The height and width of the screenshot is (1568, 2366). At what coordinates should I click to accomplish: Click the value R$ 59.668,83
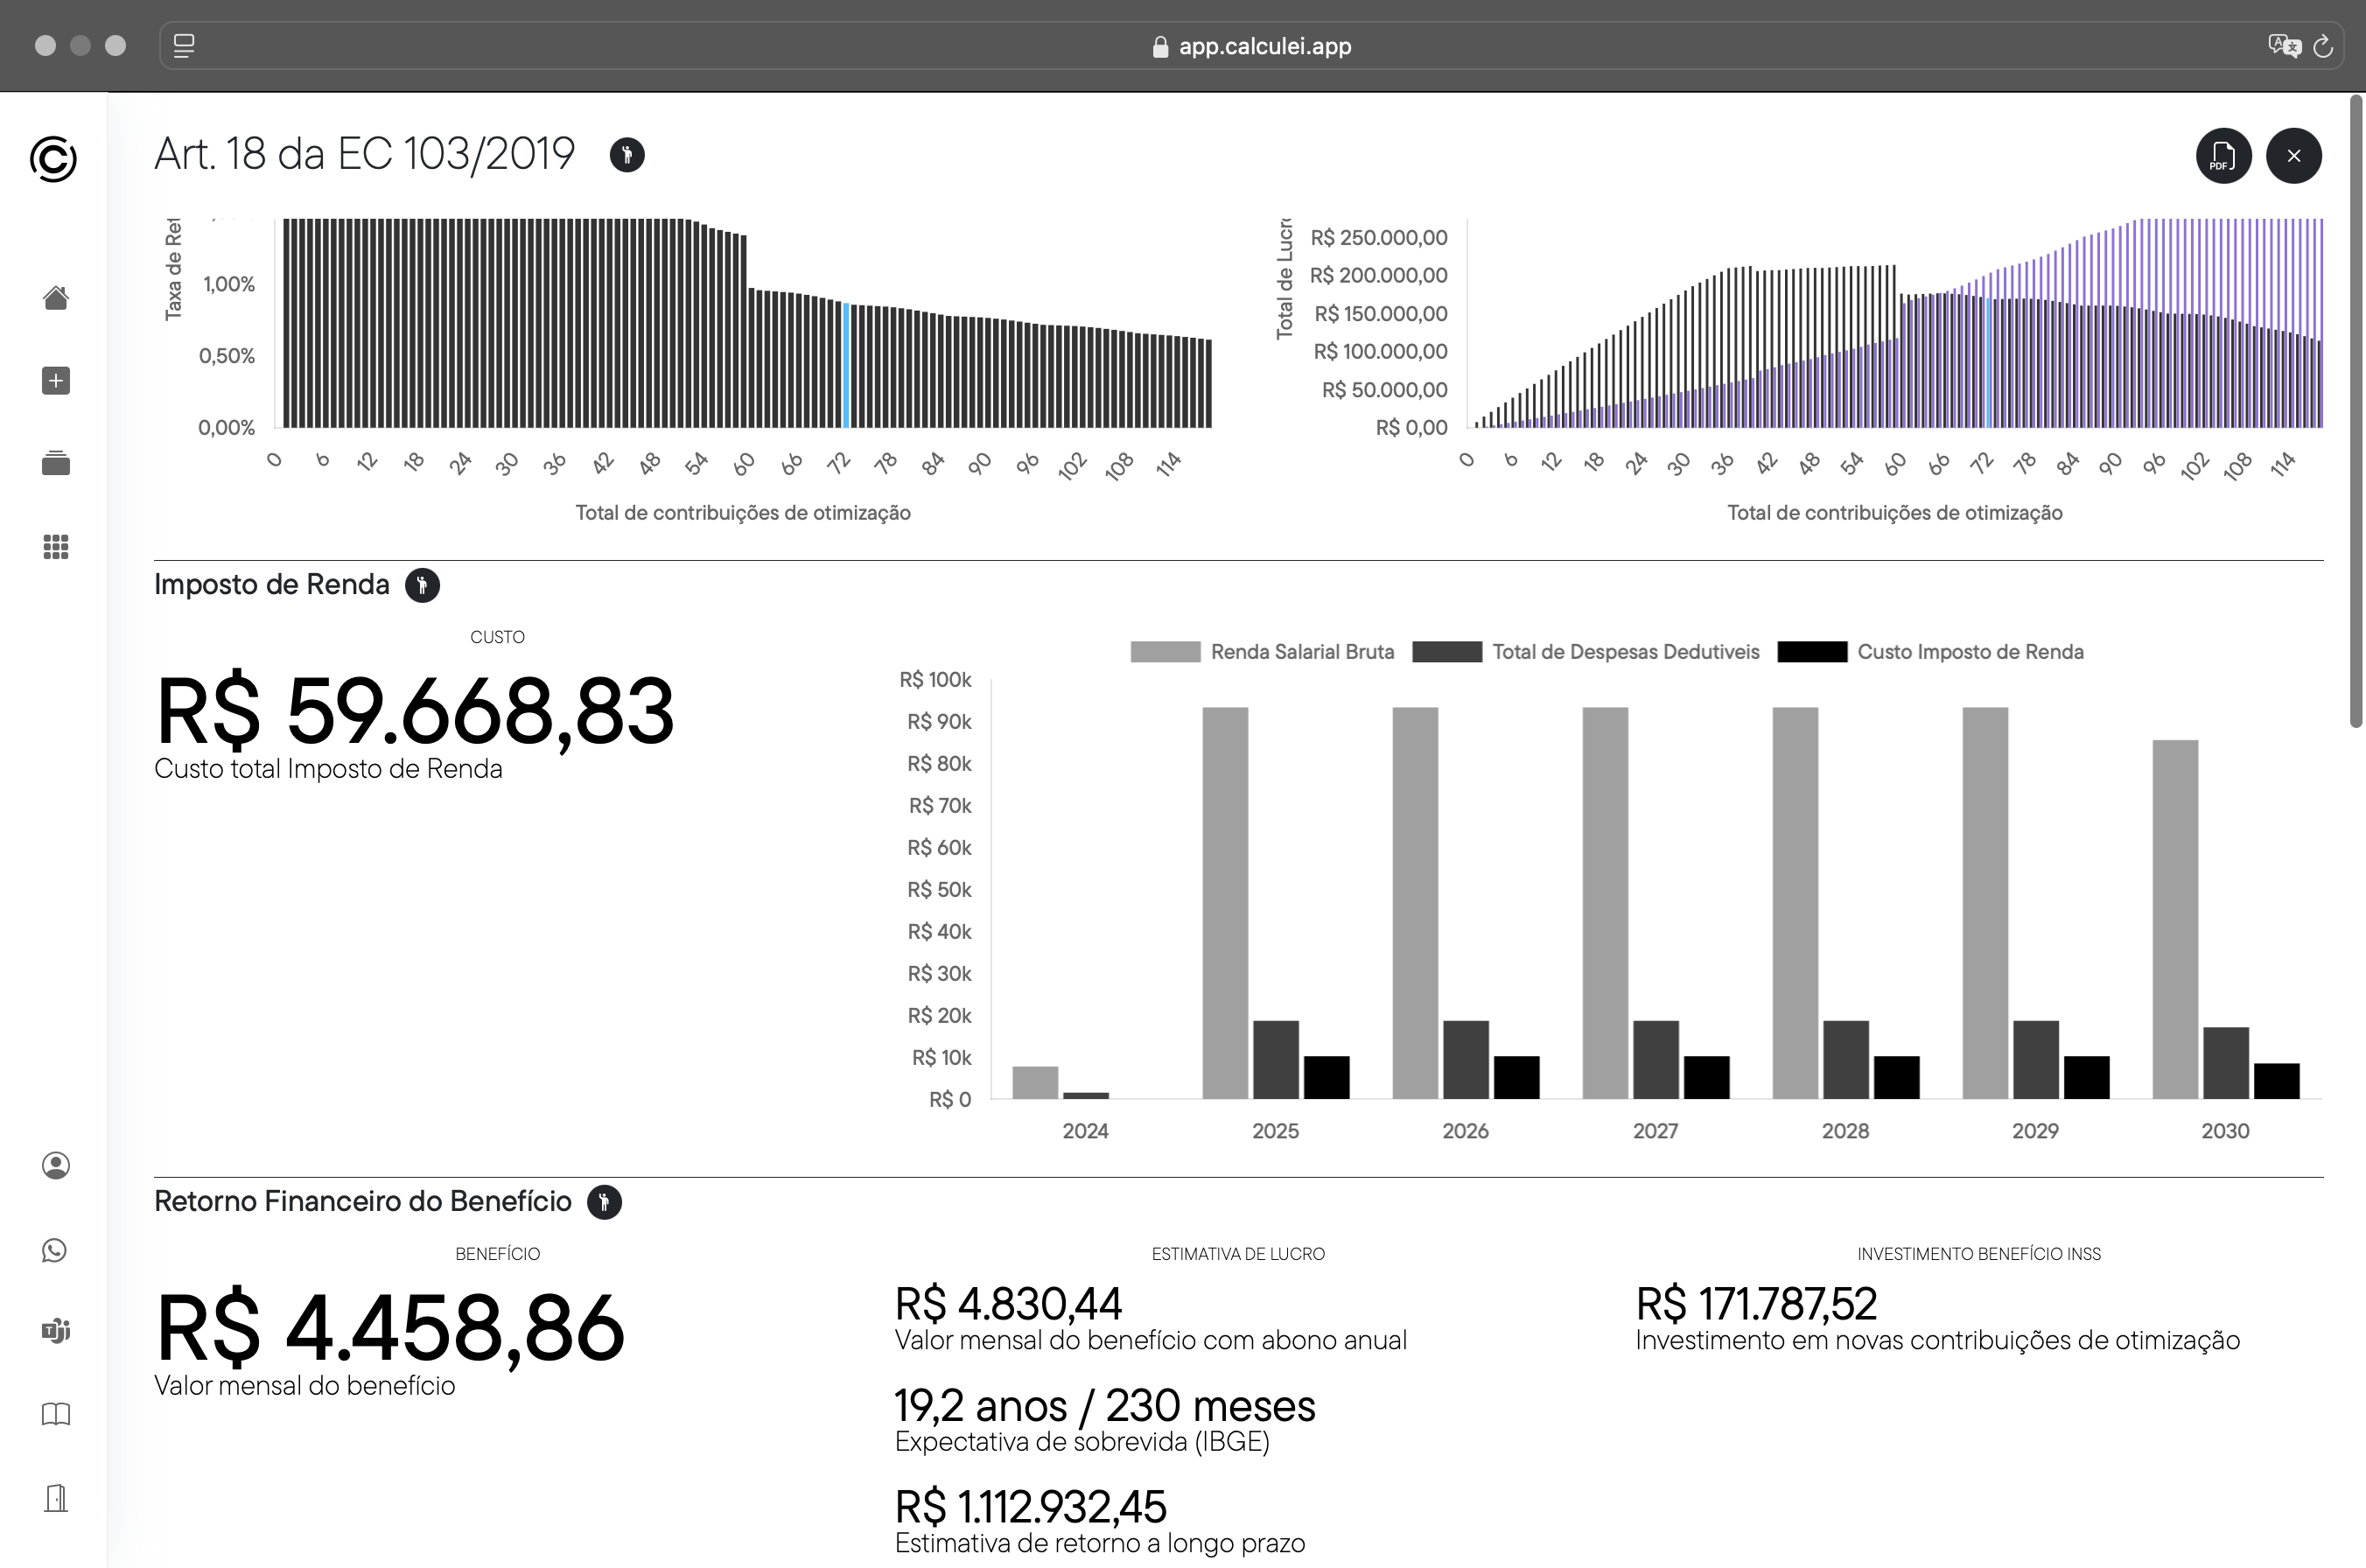pyautogui.click(x=415, y=710)
